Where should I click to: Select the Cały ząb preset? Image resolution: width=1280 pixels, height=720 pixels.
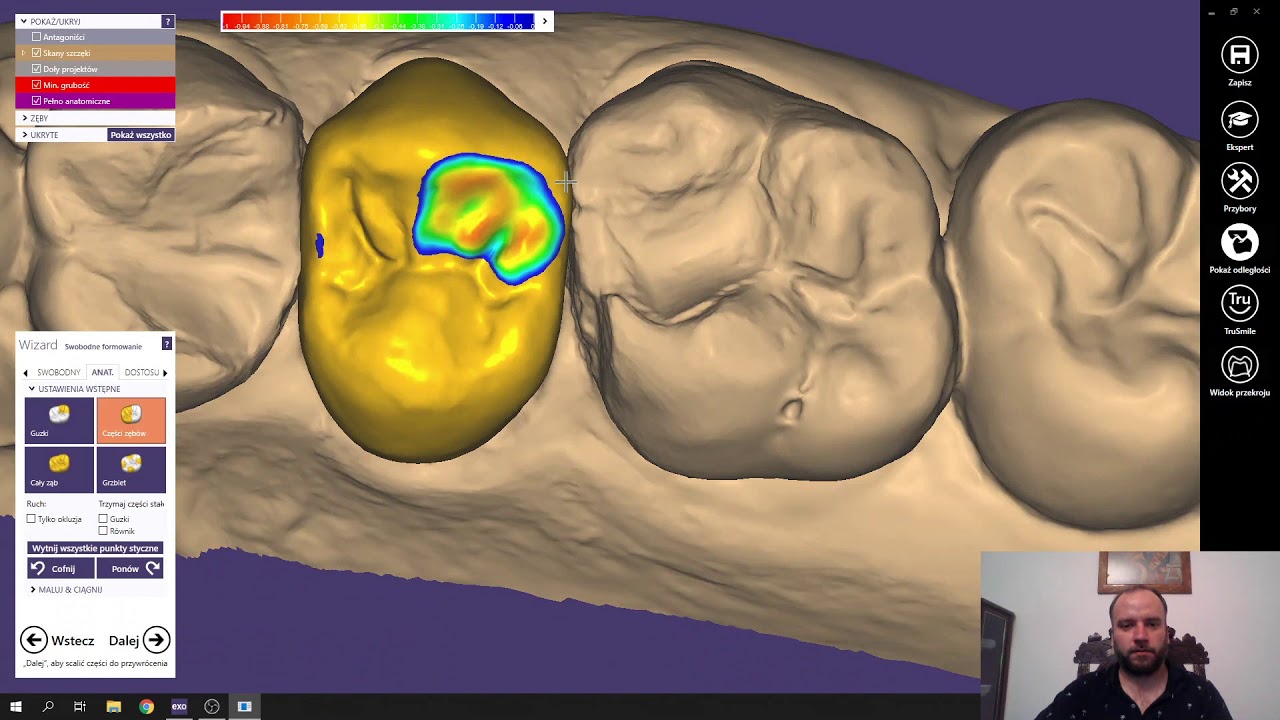click(59, 470)
